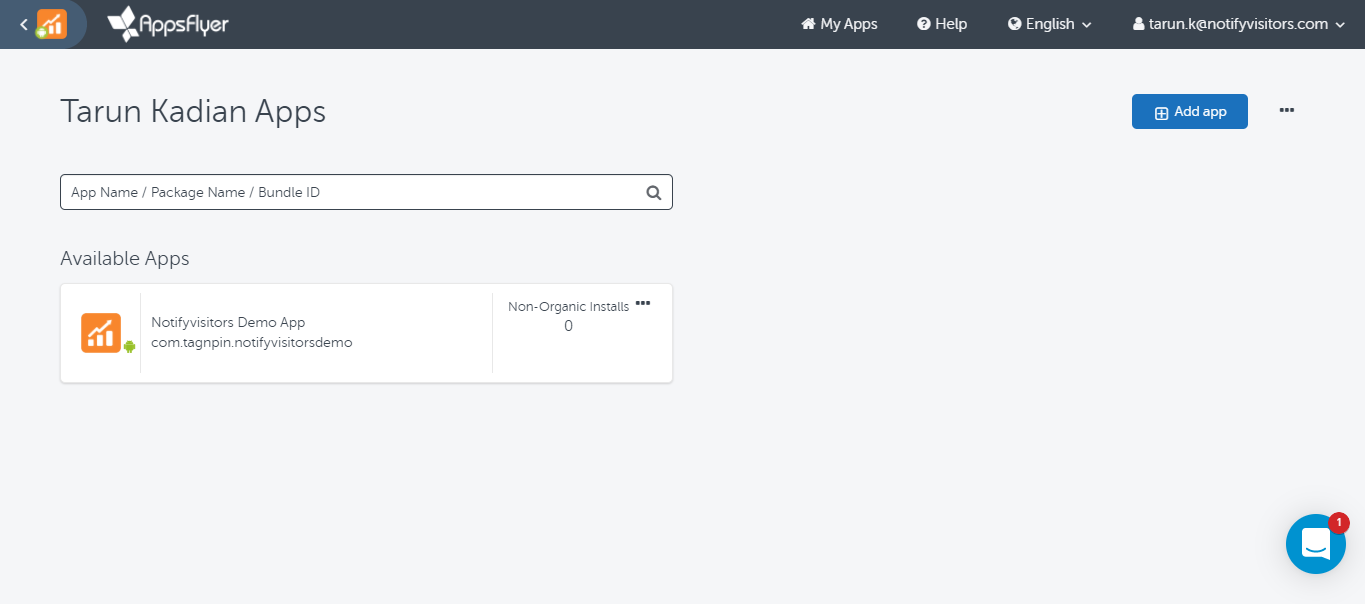Click the Available Apps heading

click(x=125, y=258)
